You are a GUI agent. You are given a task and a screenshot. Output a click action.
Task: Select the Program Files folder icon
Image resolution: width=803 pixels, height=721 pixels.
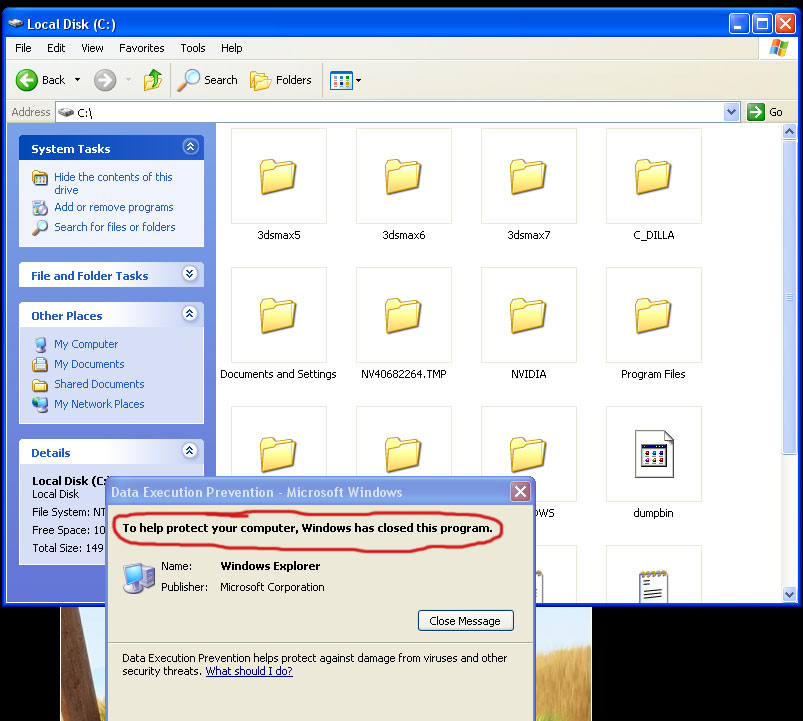tap(653, 315)
